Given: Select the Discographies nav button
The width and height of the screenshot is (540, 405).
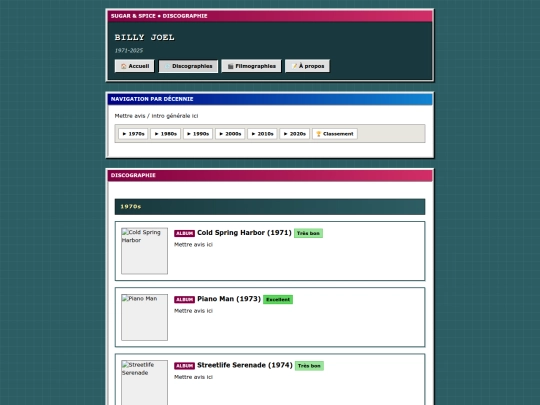Looking at the screenshot, I should tap(188, 66).
